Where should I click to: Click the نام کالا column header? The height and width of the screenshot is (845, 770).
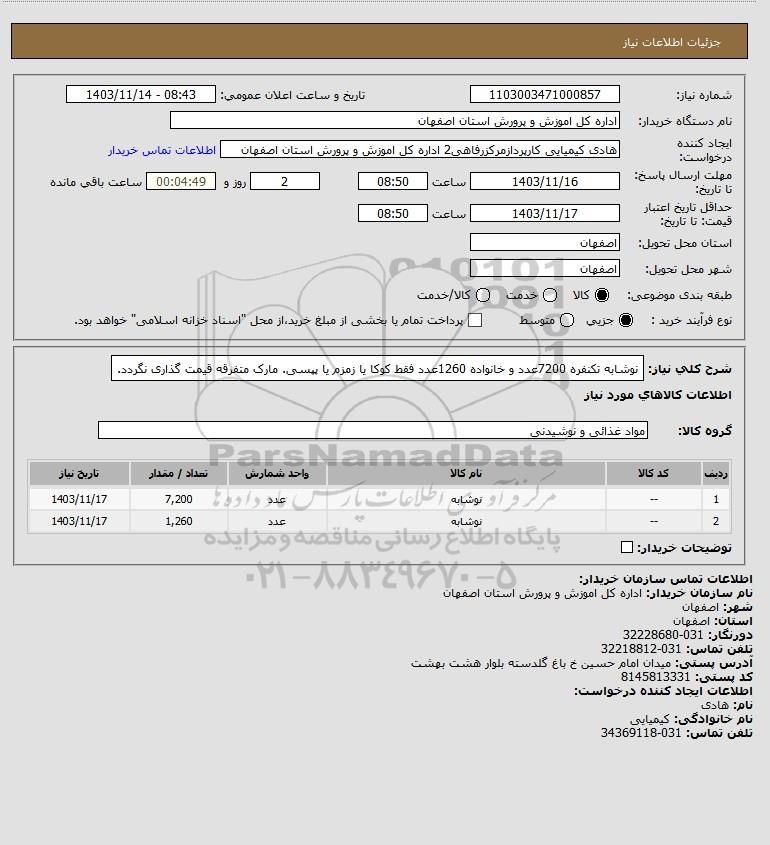point(466,473)
